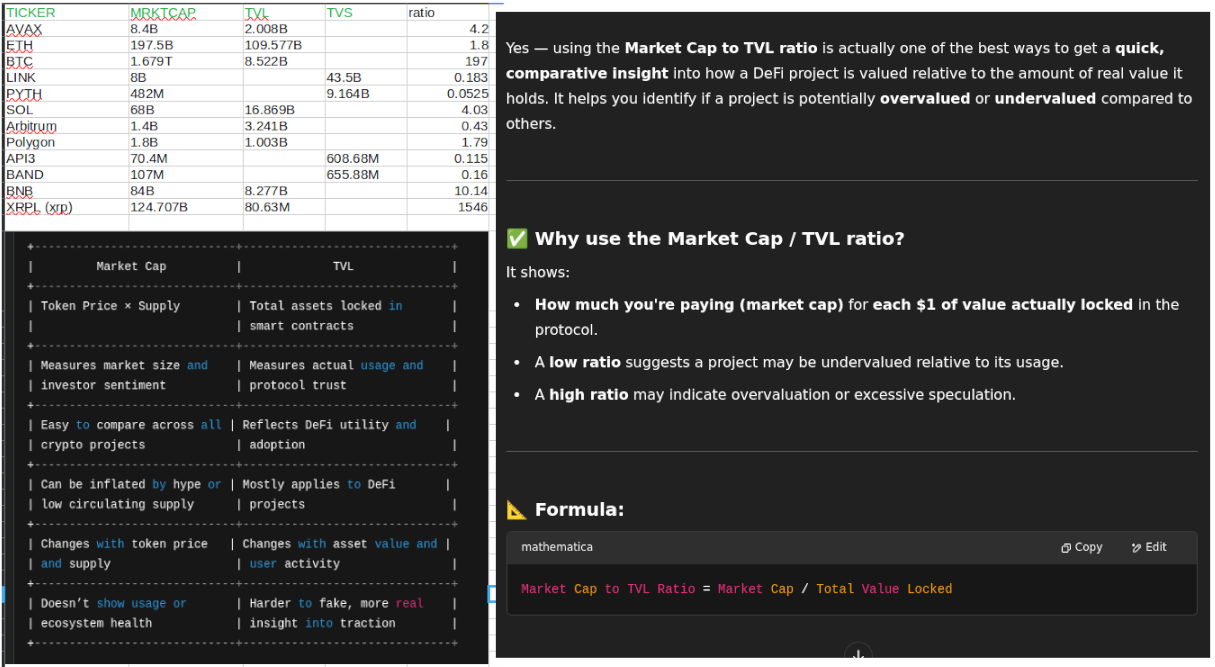The width and height of the screenshot is (1215, 667).
Task: Click the 8.522B TVL cell for BTC
Action: (283, 61)
